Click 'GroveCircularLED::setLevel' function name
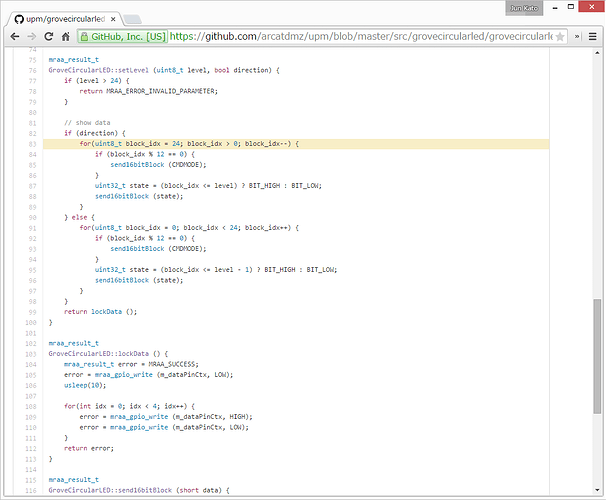Image resolution: width=606 pixels, height=500 pixels. [x=99, y=70]
